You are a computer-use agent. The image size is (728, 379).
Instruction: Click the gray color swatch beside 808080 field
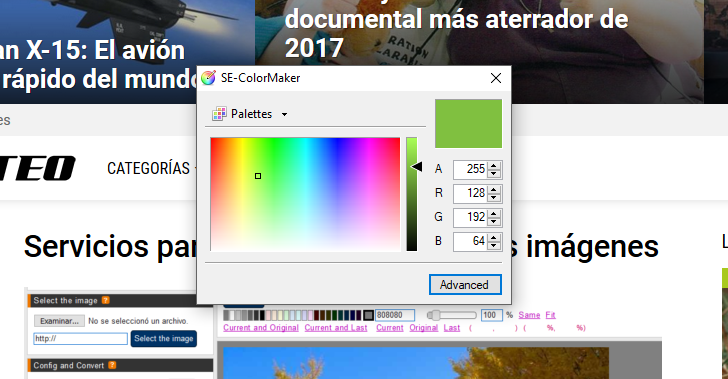(369, 315)
